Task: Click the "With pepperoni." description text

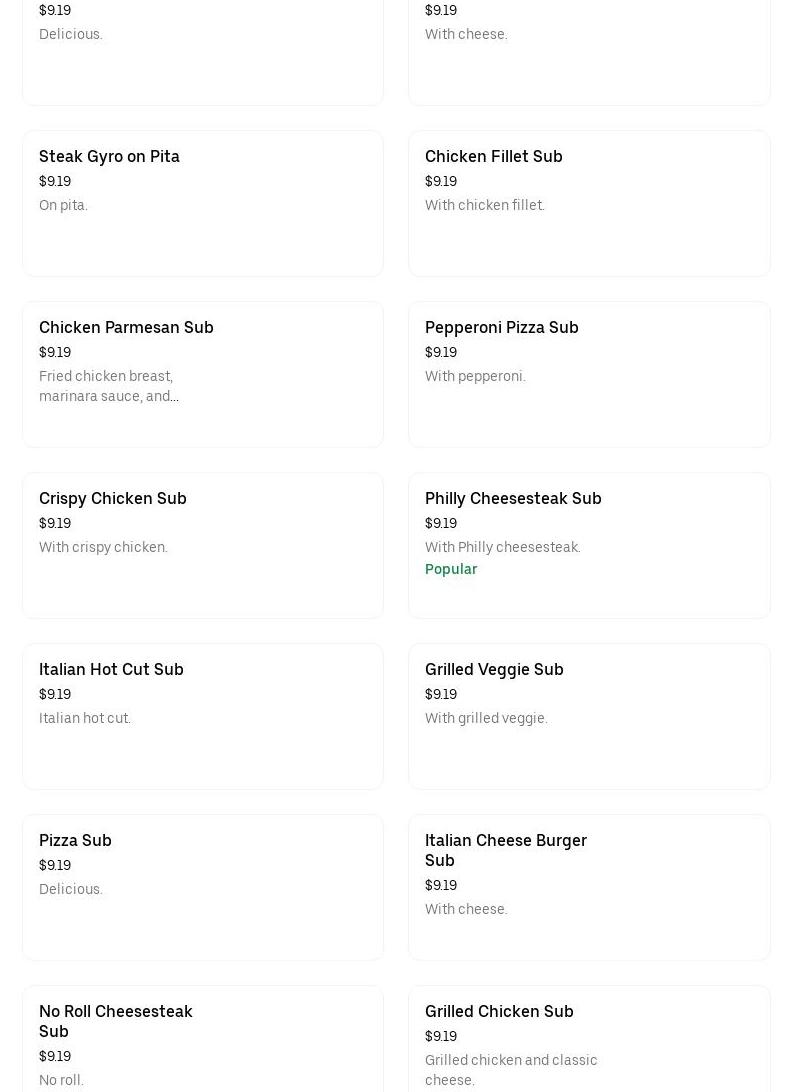Action: 475,376
